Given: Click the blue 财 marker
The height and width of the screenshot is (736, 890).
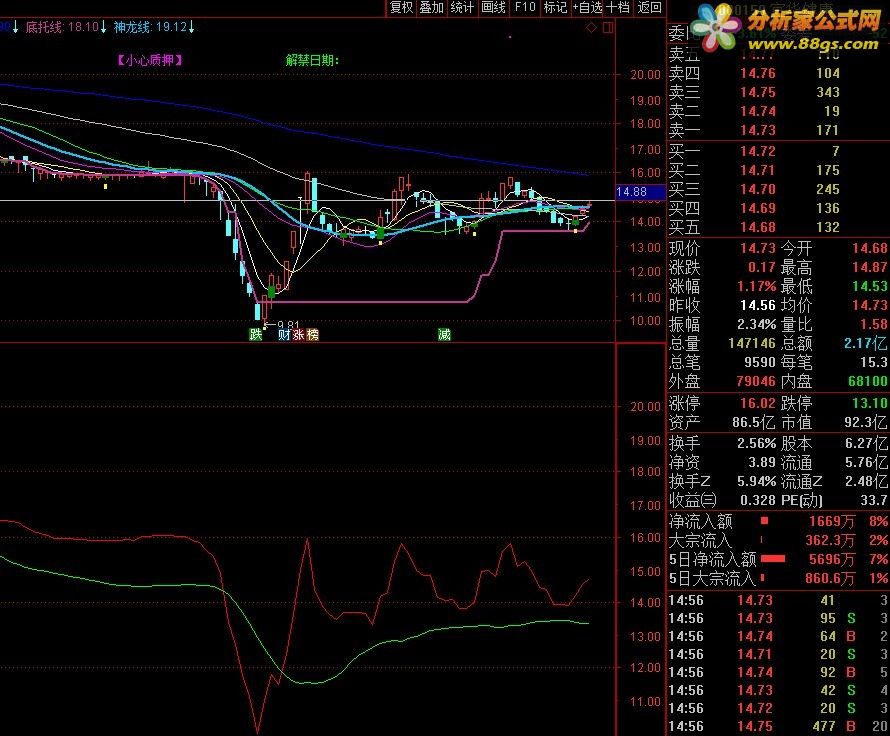Looking at the screenshot, I should coord(284,334).
